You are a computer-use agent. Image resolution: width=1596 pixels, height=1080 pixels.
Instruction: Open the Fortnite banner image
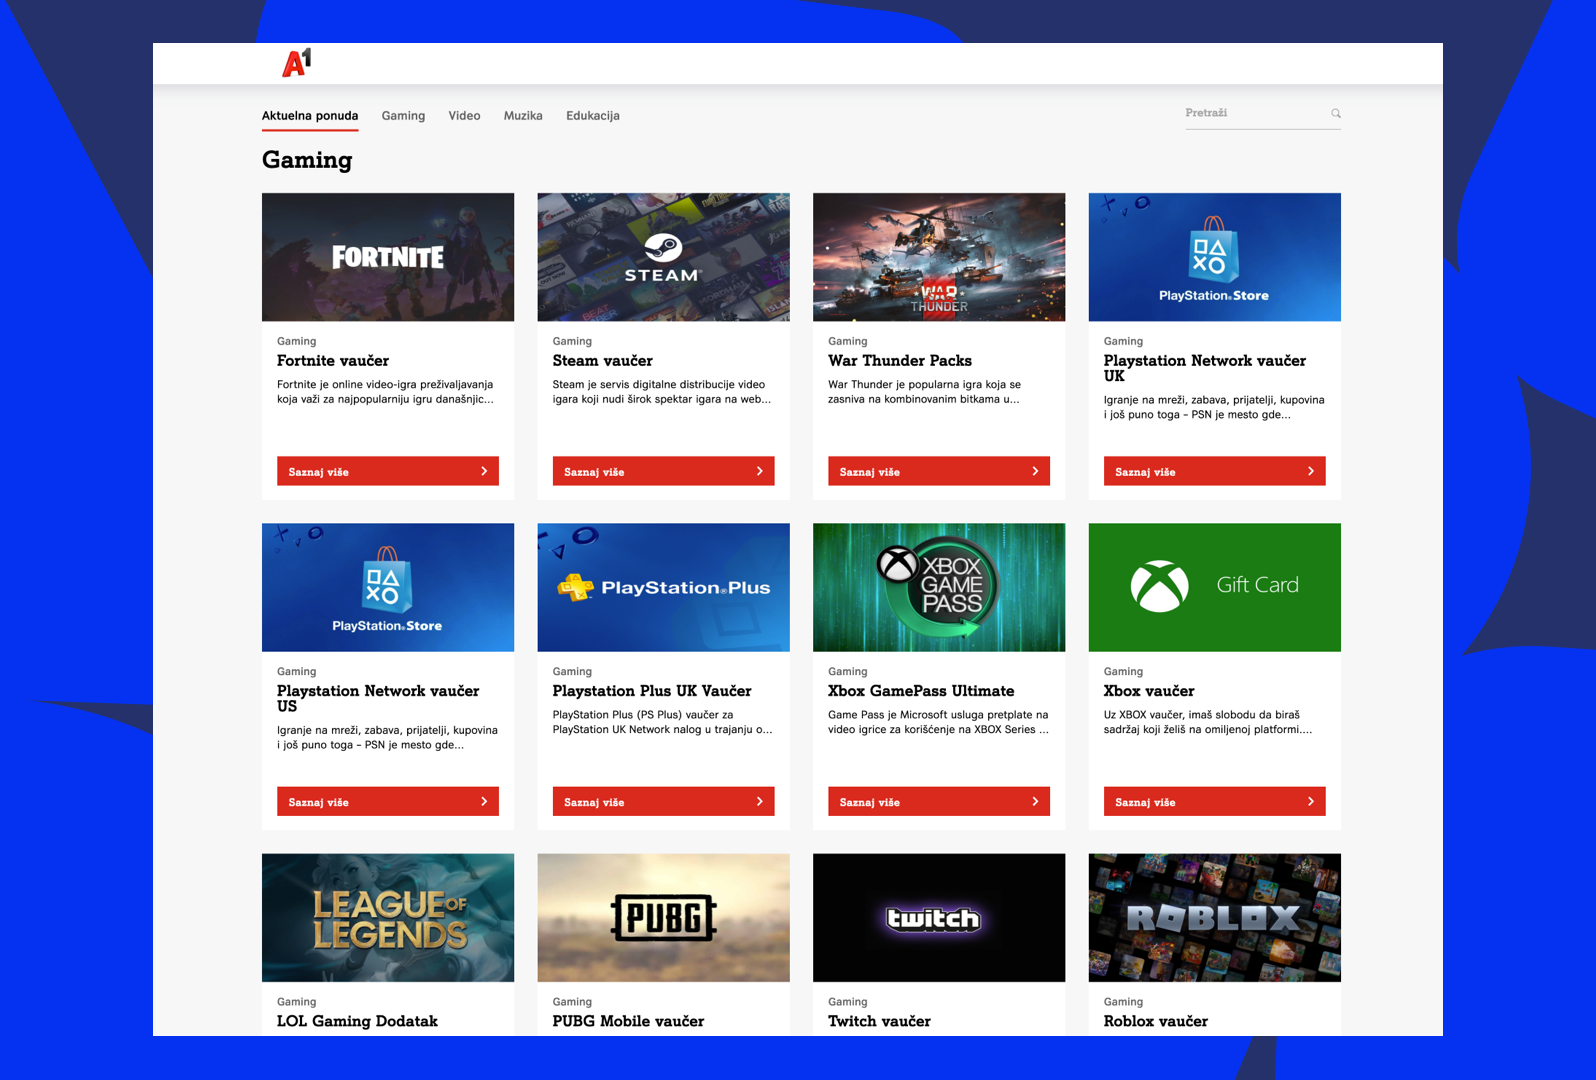coord(388,257)
